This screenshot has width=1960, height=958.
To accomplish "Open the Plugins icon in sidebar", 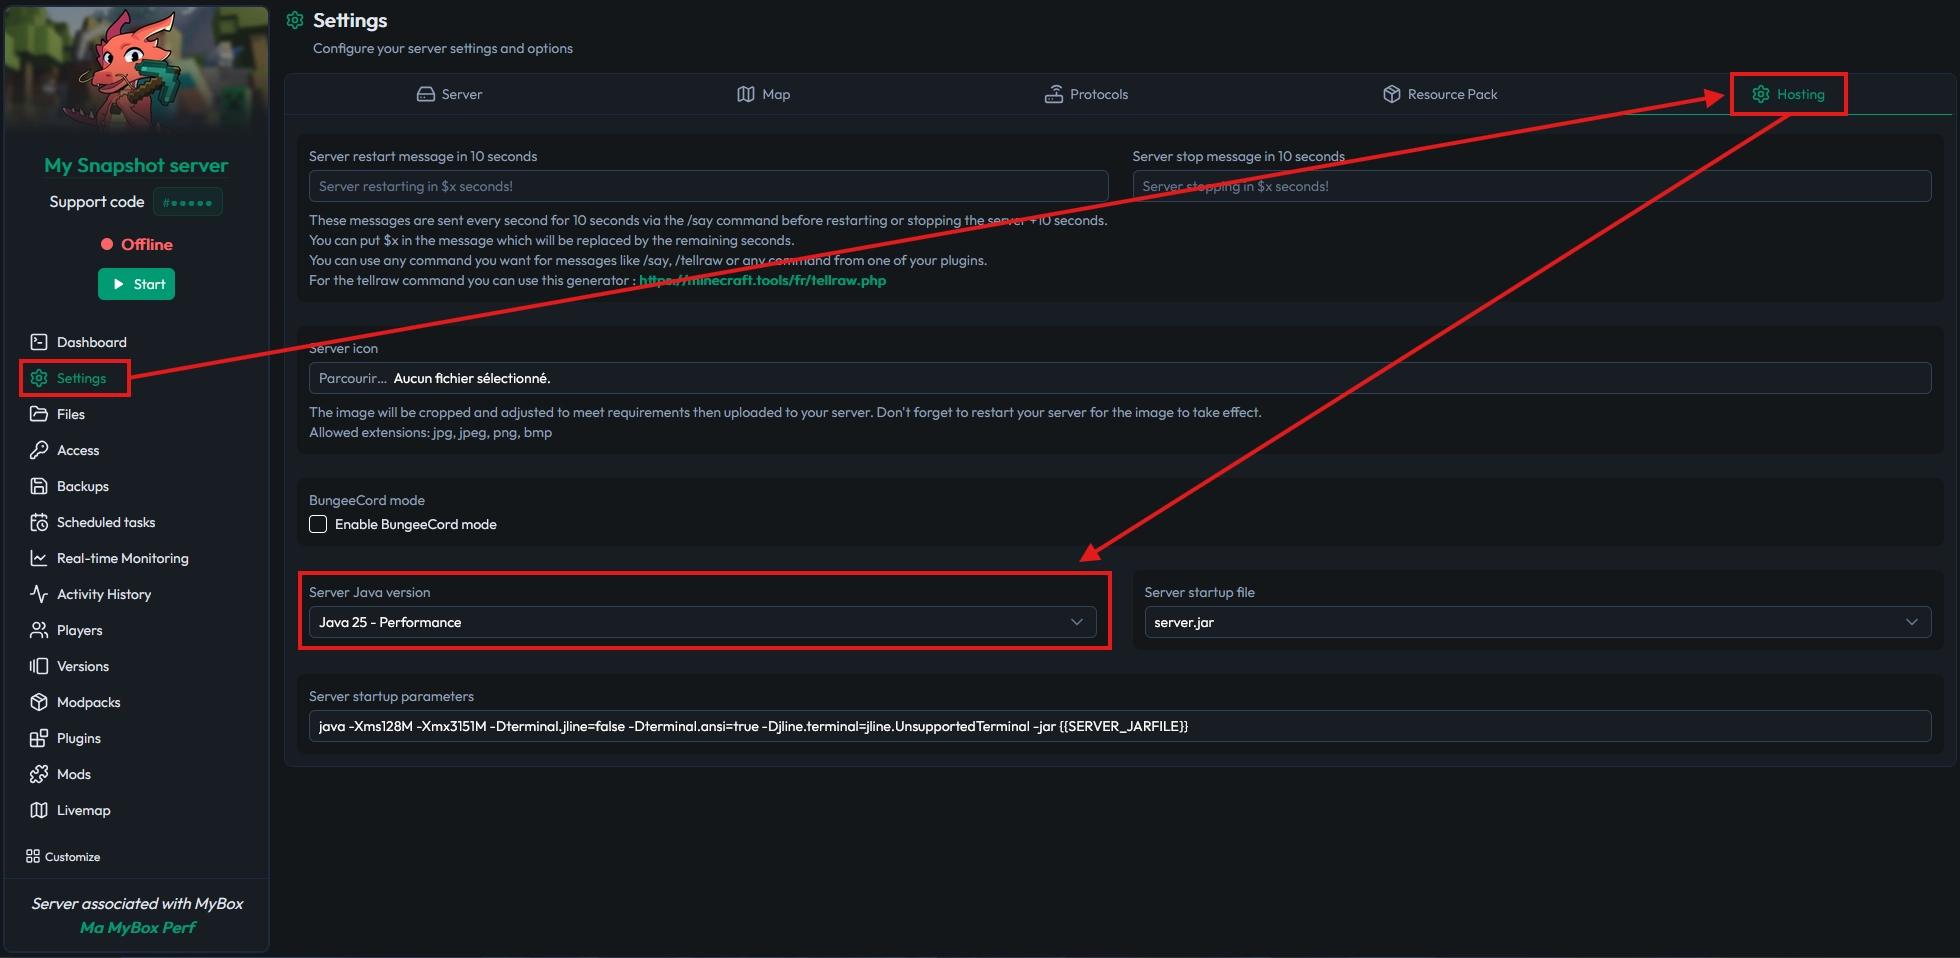I will [x=39, y=738].
